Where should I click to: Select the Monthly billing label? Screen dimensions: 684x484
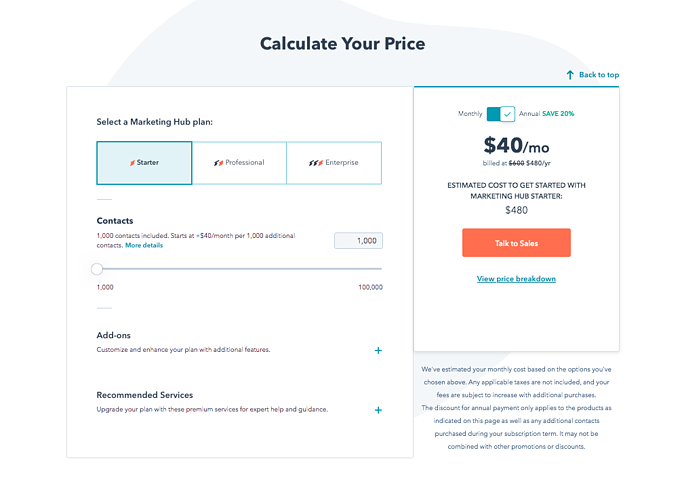coord(470,114)
